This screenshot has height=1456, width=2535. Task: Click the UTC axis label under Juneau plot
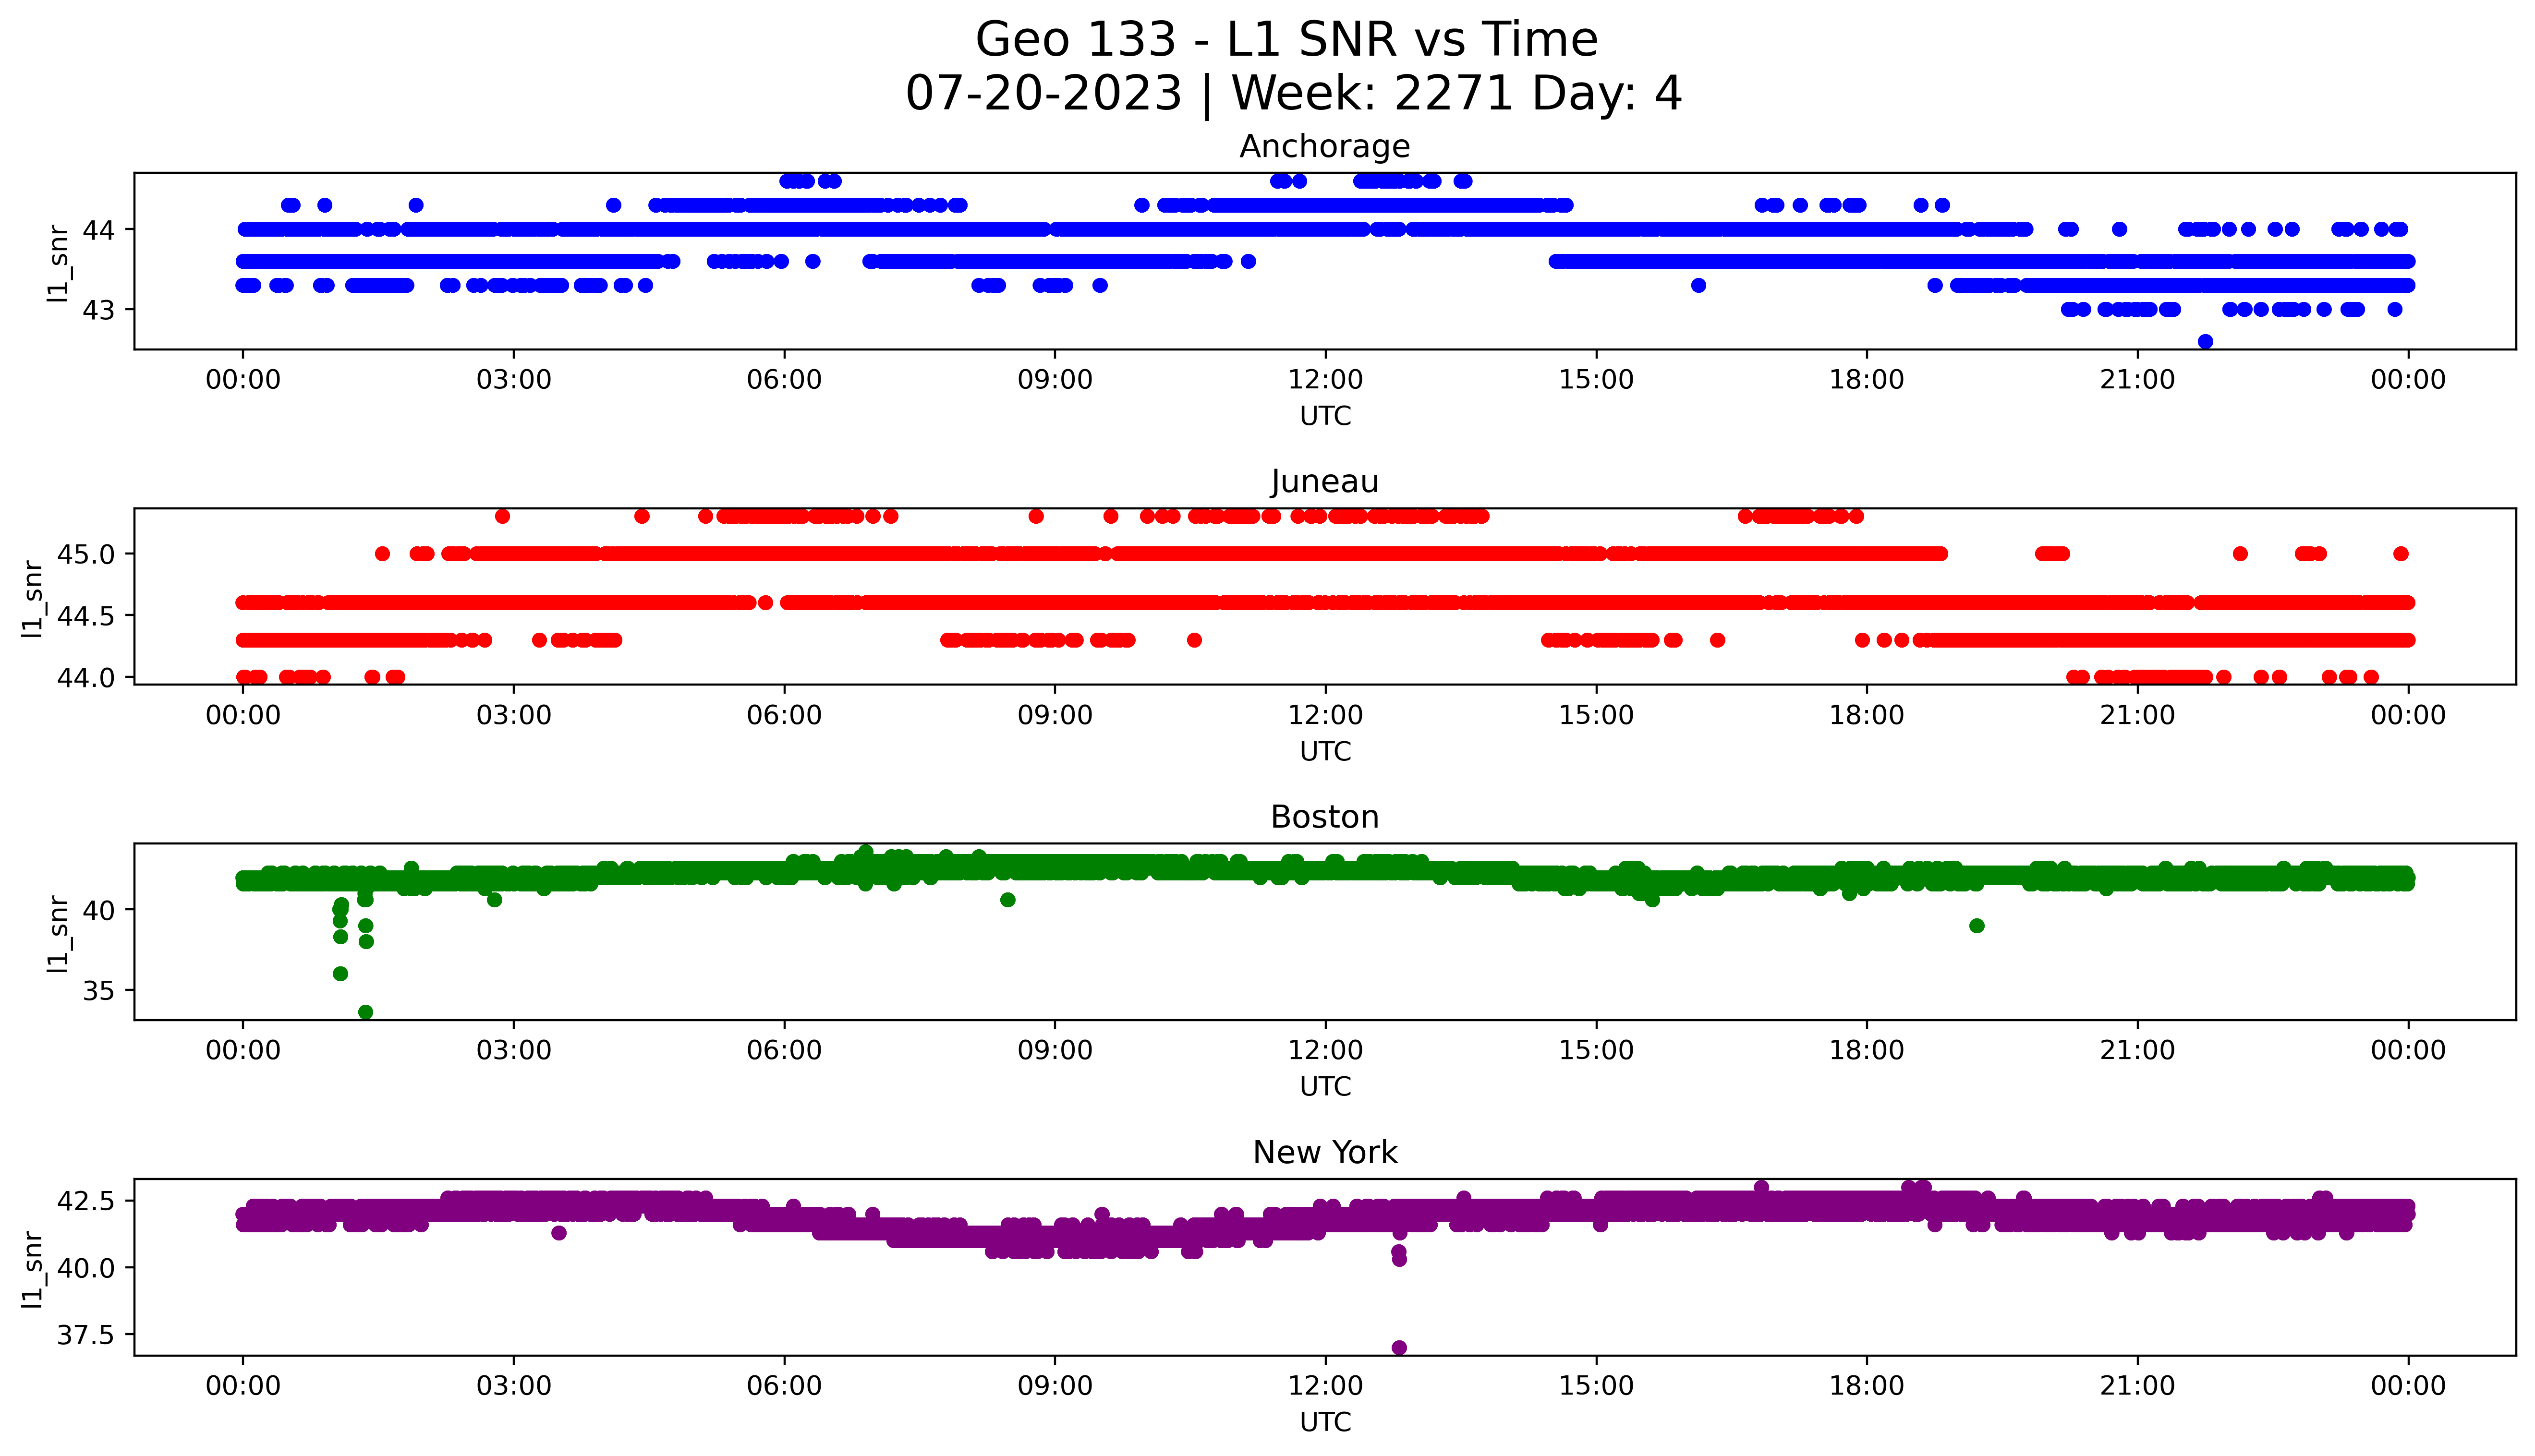pos(1325,751)
